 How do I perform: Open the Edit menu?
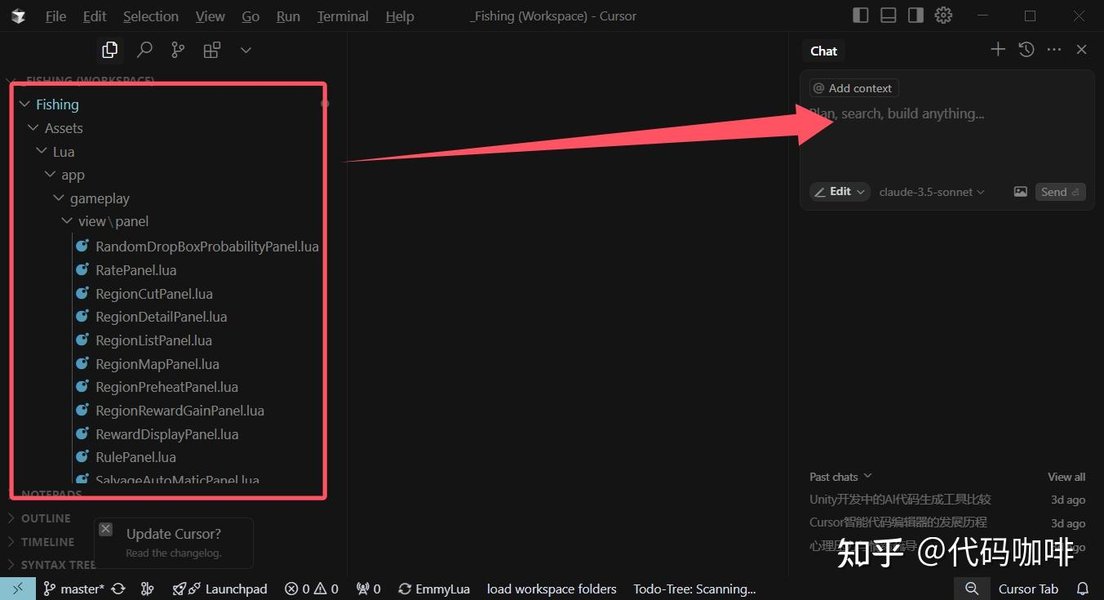pos(94,16)
